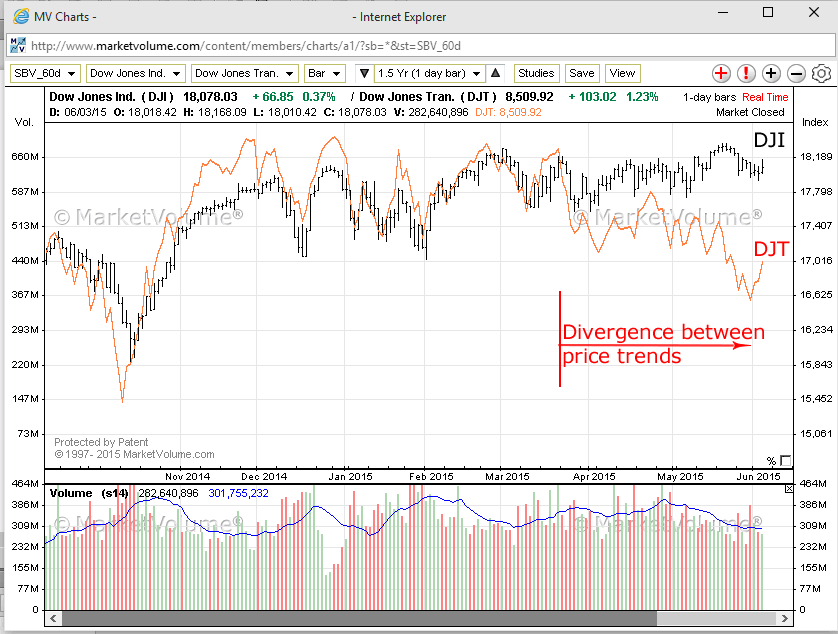
Task: Click the red exclamation alert icon
Action: (x=746, y=74)
